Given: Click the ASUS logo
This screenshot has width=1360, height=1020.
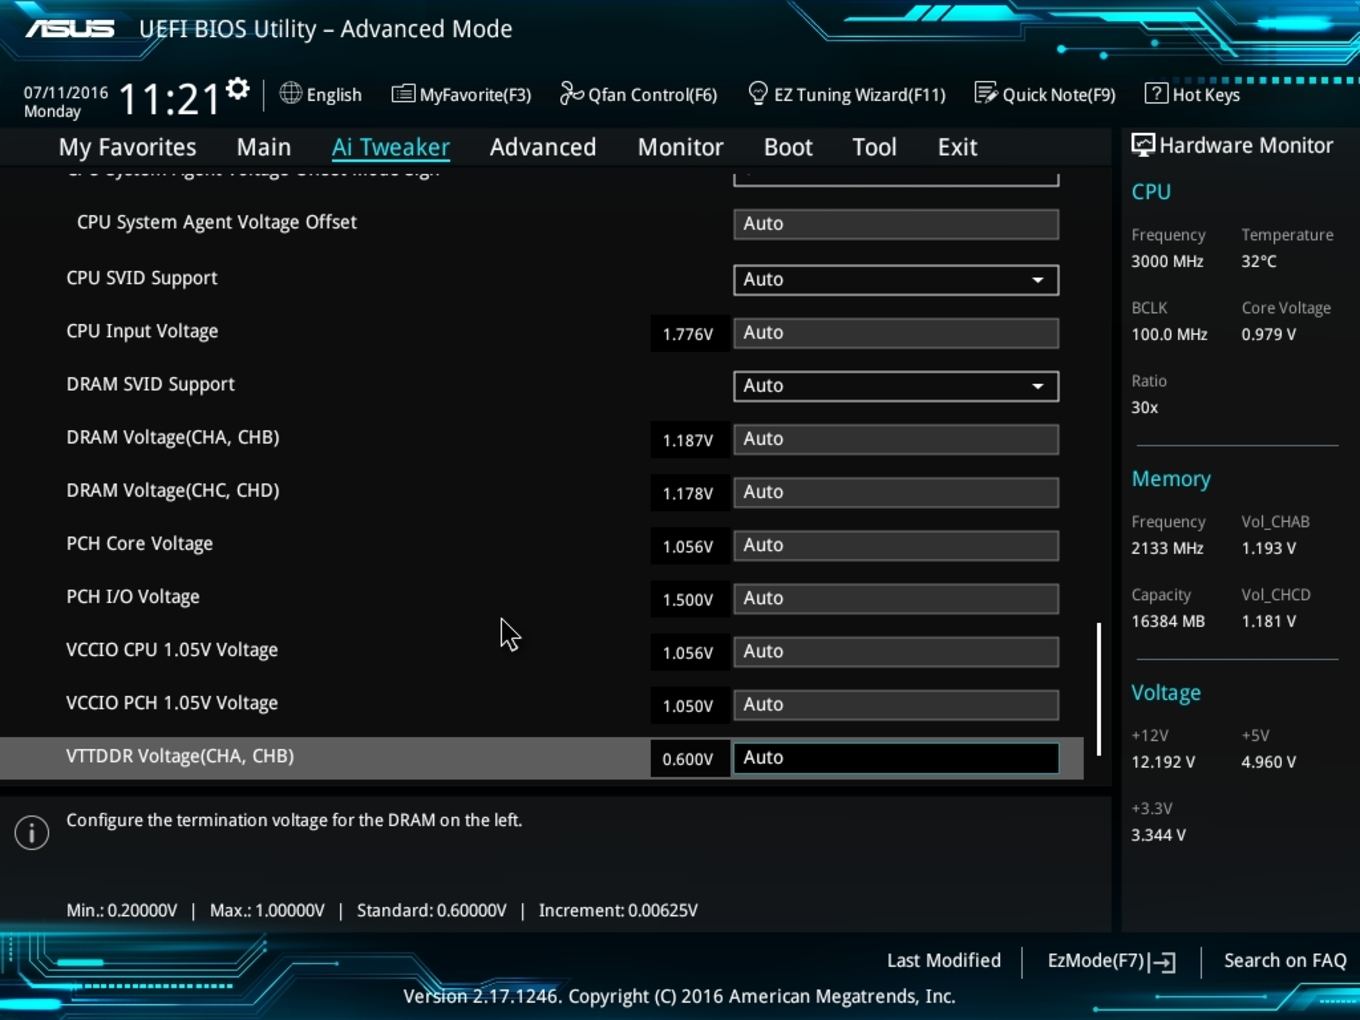Looking at the screenshot, I should [70, 28].
